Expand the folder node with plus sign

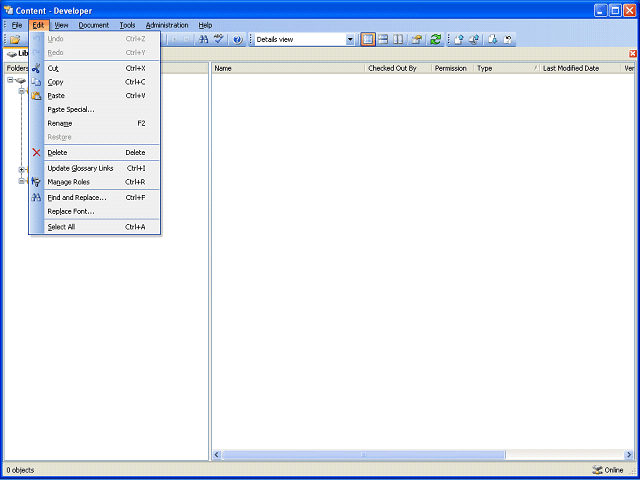[22, 170]
